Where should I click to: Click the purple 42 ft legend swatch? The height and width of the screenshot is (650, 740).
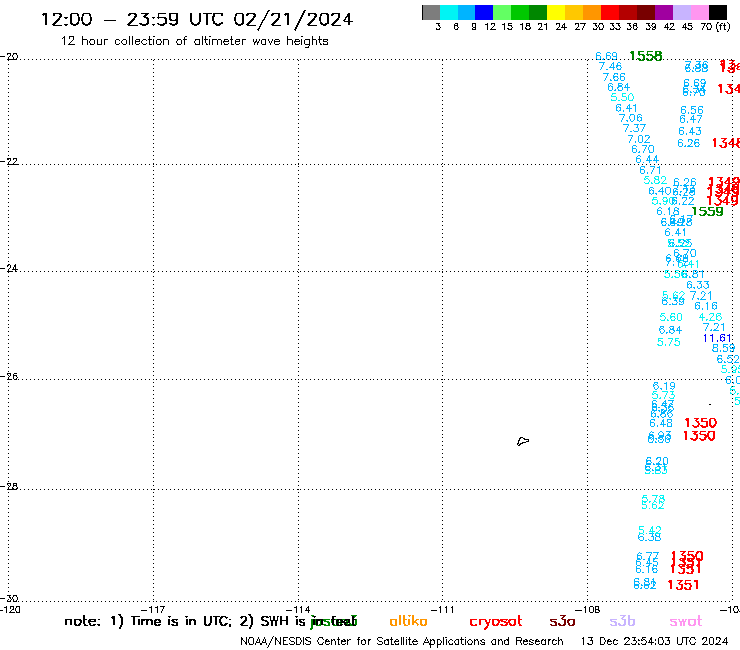[x=664, y=12]
